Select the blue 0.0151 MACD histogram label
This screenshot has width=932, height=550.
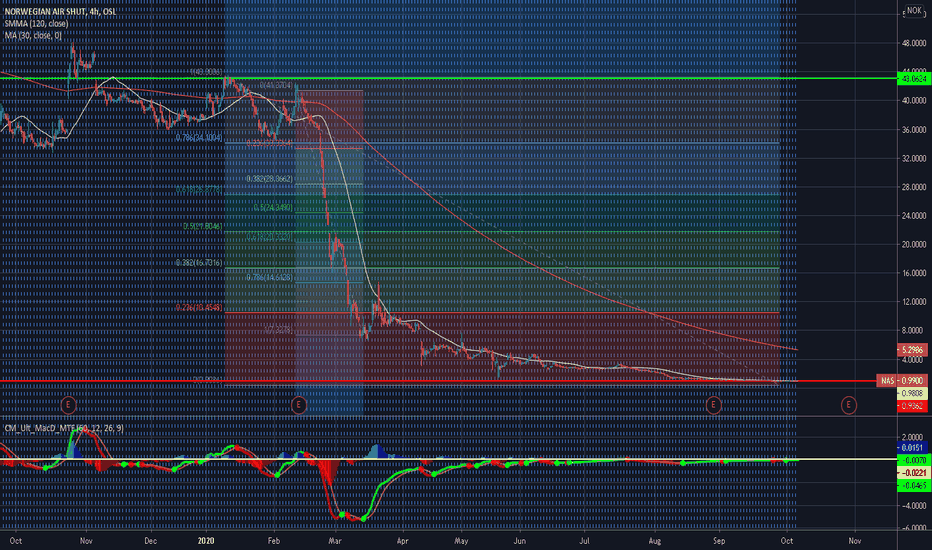[912, 447]
